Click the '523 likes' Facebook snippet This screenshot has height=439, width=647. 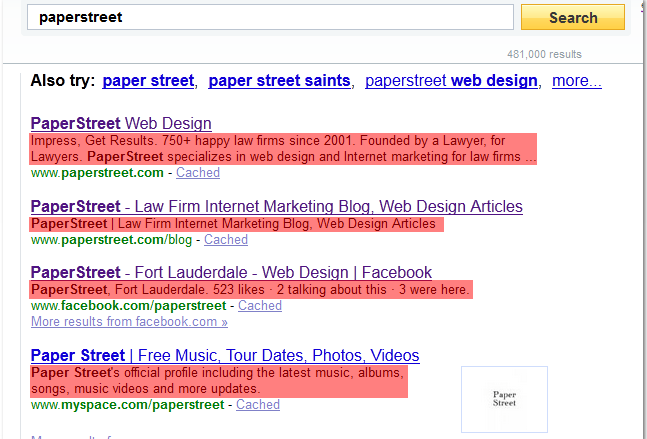pos(251,290)
